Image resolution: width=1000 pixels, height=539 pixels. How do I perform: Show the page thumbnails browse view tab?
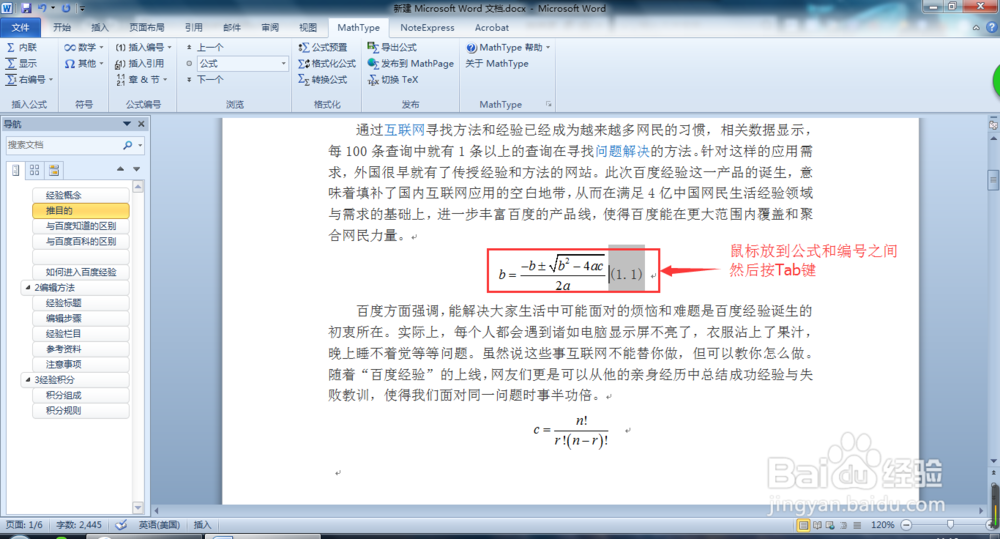tap(35, 170)
